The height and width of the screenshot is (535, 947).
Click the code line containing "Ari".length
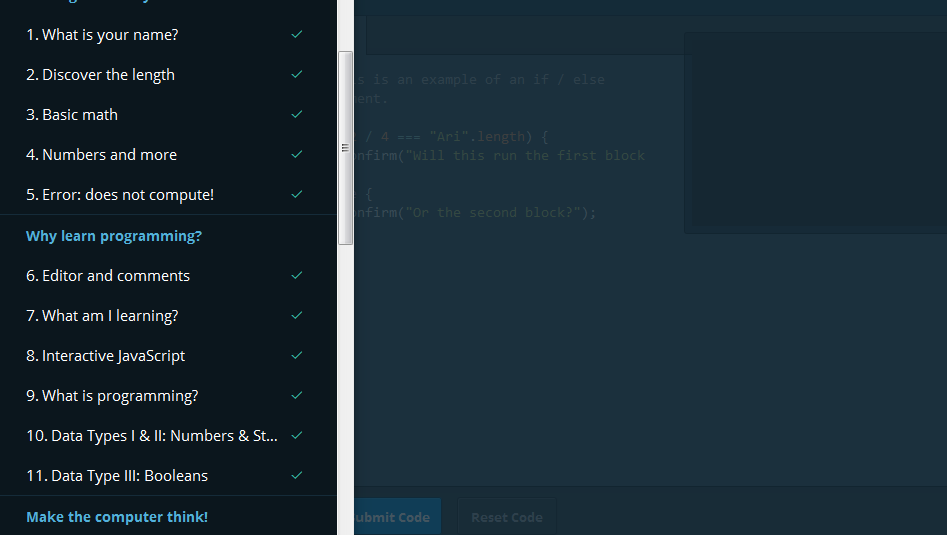(x=451, y=137)
